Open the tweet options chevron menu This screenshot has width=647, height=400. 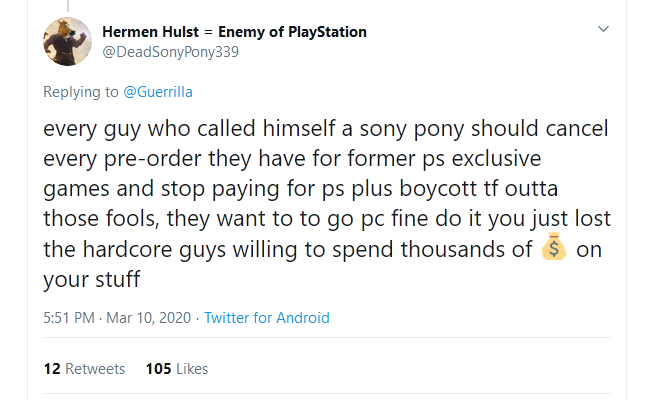click(x=603, y=29)
